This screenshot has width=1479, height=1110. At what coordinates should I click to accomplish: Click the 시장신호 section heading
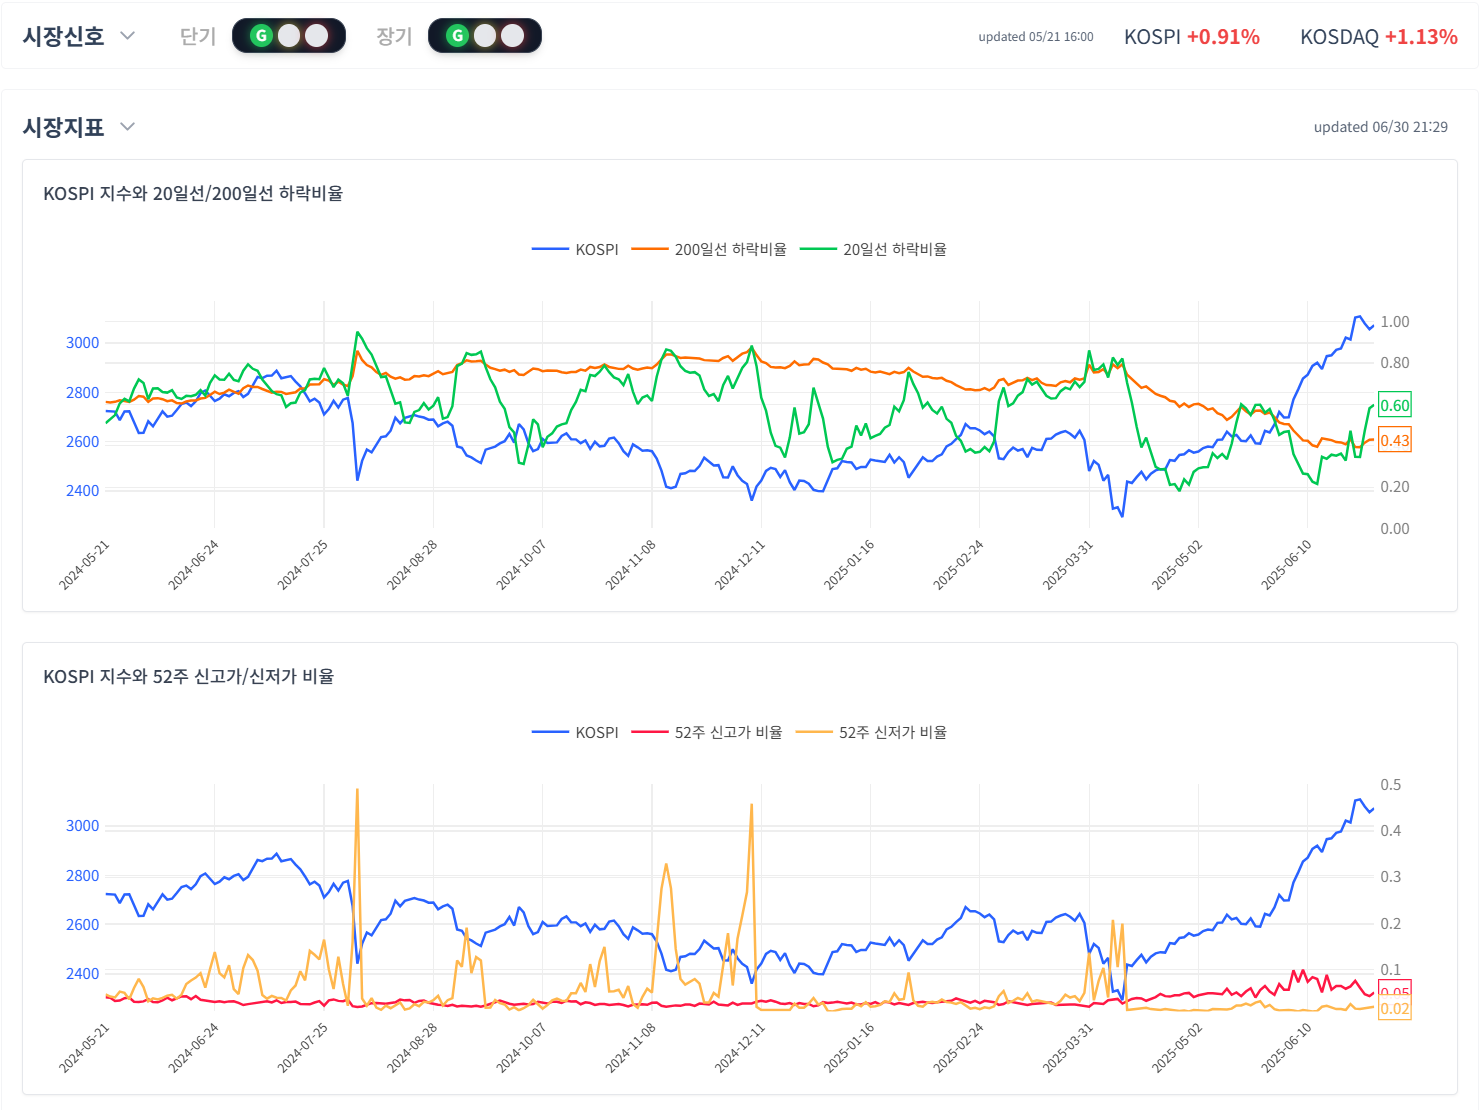click(64, 36)
